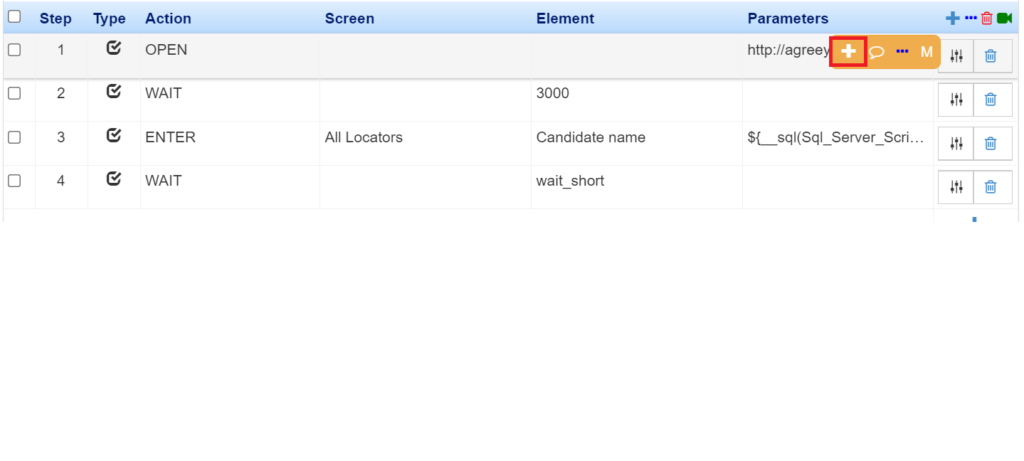Open settings sliders for step 2
Viewport: 1024px width, 461px height.
956,99
